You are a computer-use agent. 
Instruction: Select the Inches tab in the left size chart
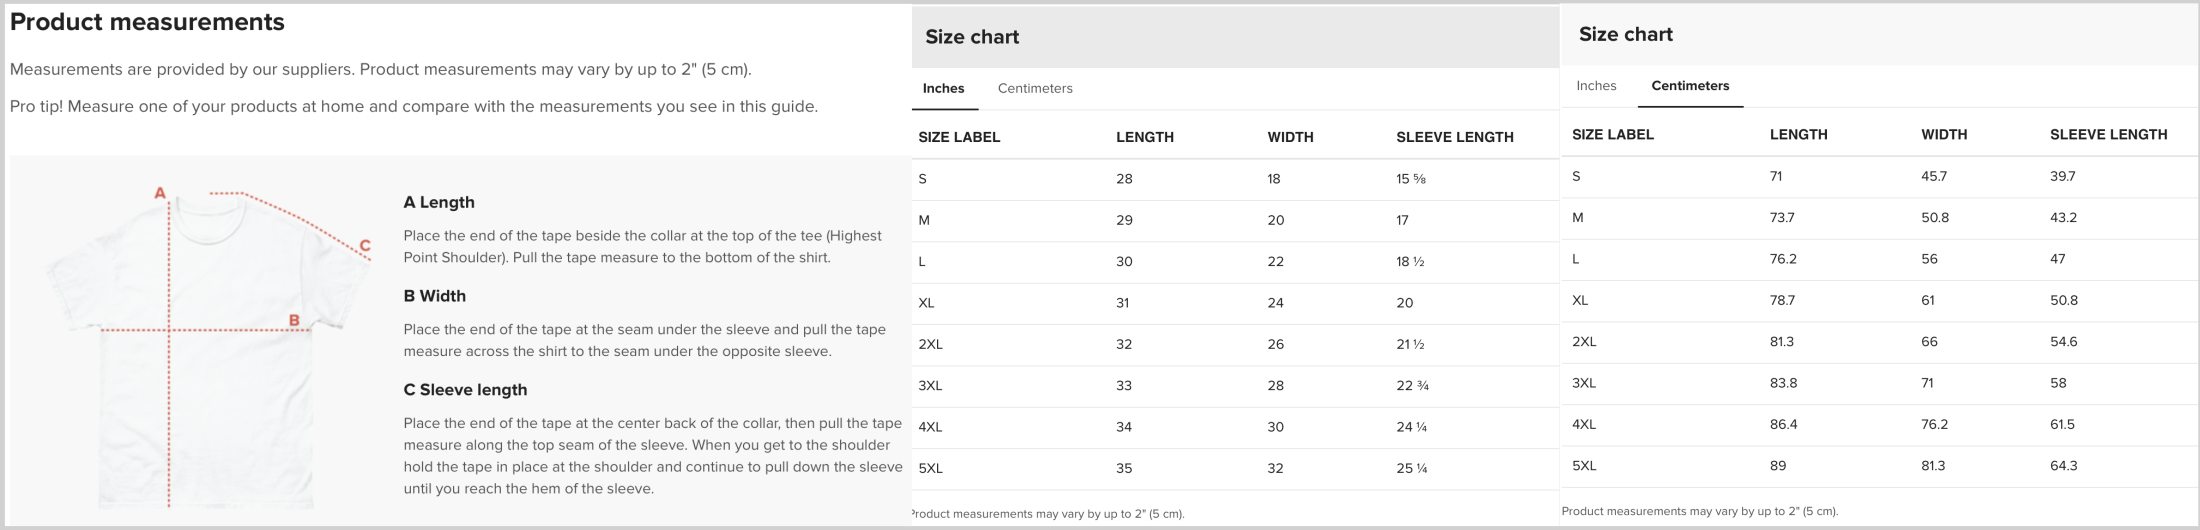click(x=943, y=88)
